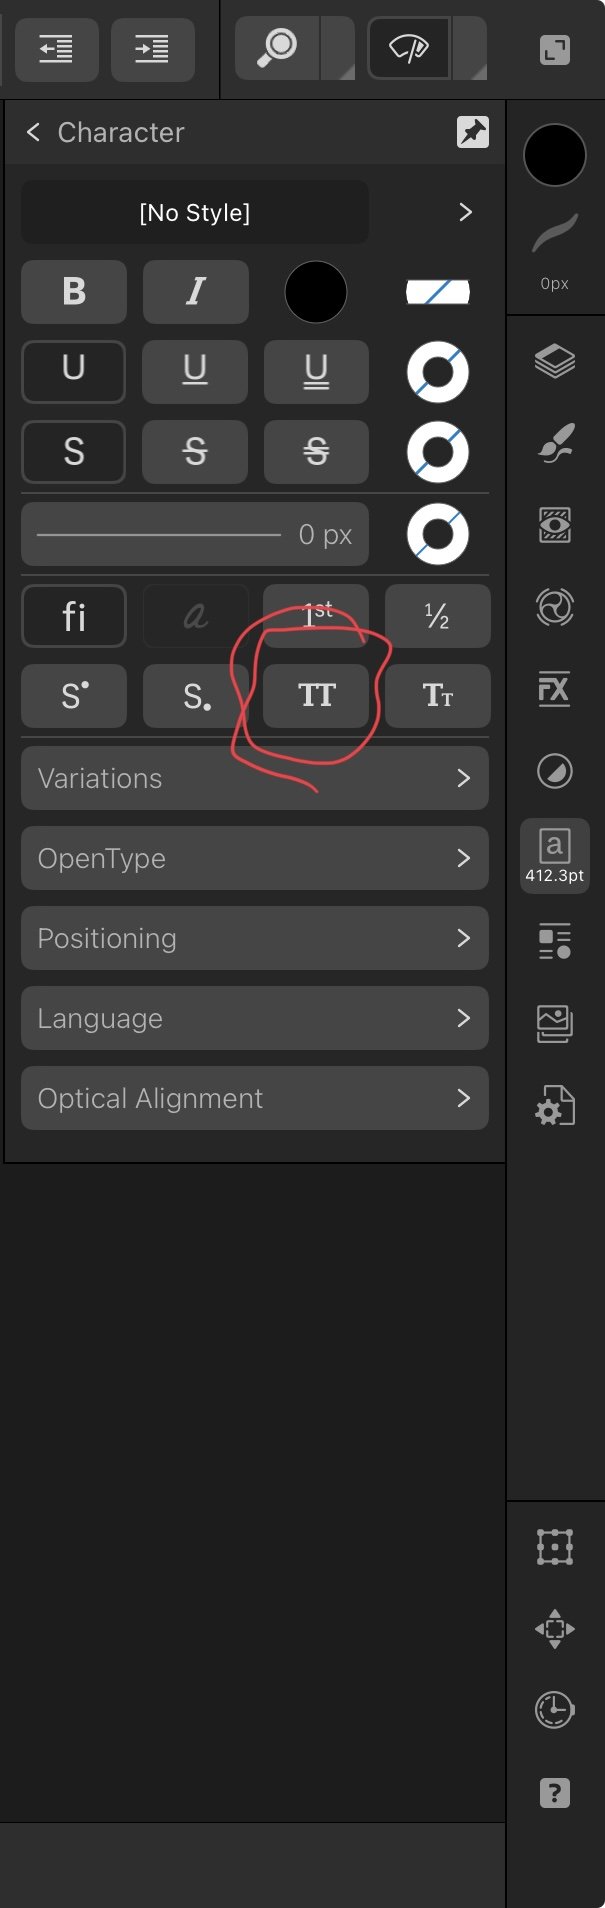This screenshot has height=1908, width=605.
Task: Pin the Character panel
Action: (473, 132)
